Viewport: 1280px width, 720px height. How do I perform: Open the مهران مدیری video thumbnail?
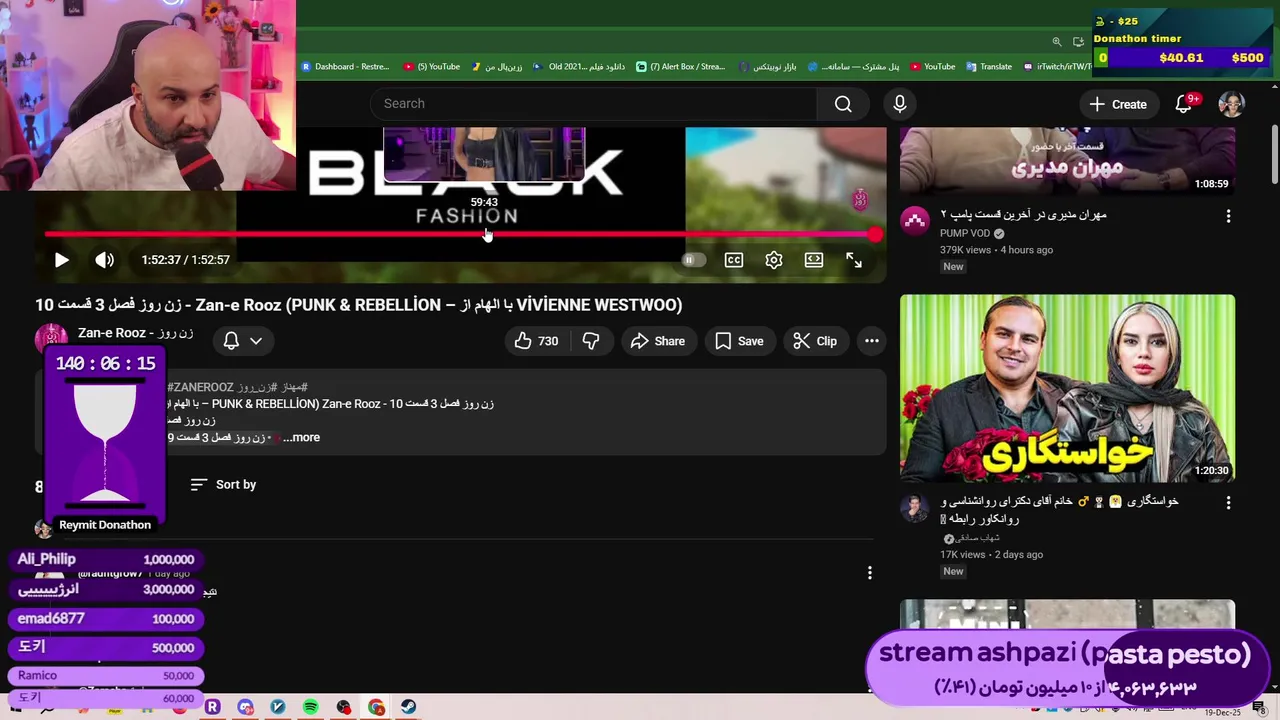1067,160
